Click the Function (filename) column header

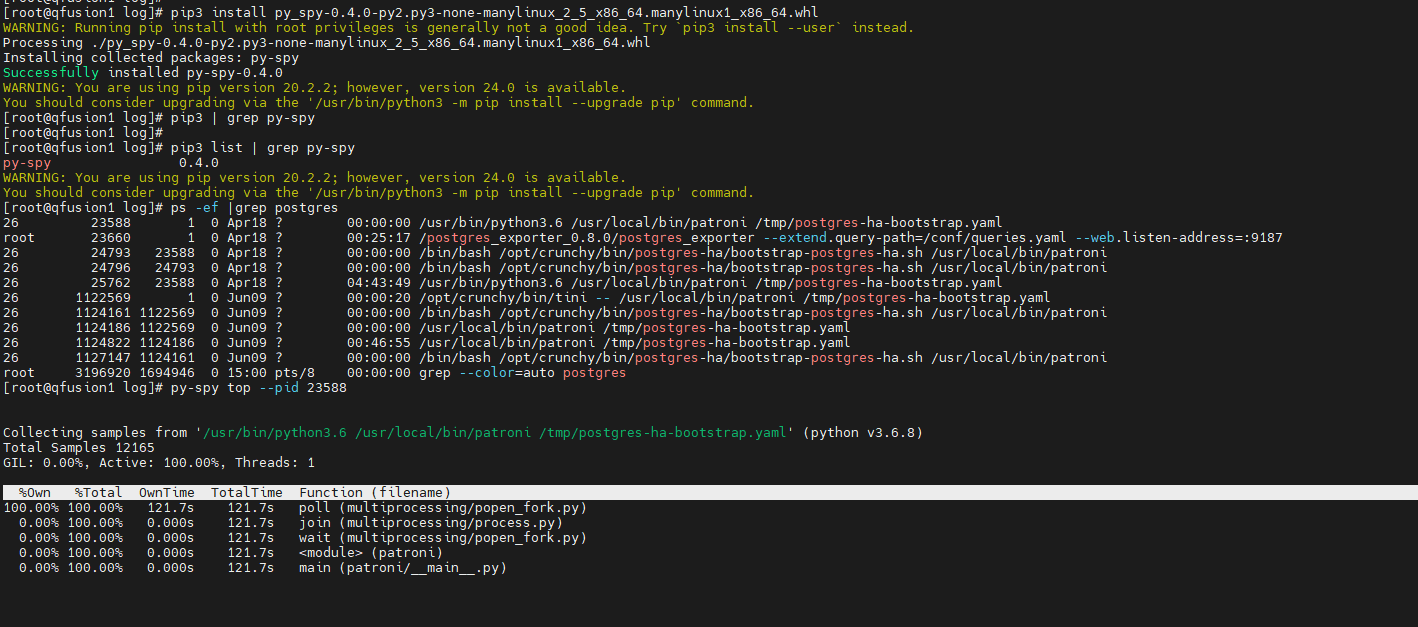click(x=374, y=493)
